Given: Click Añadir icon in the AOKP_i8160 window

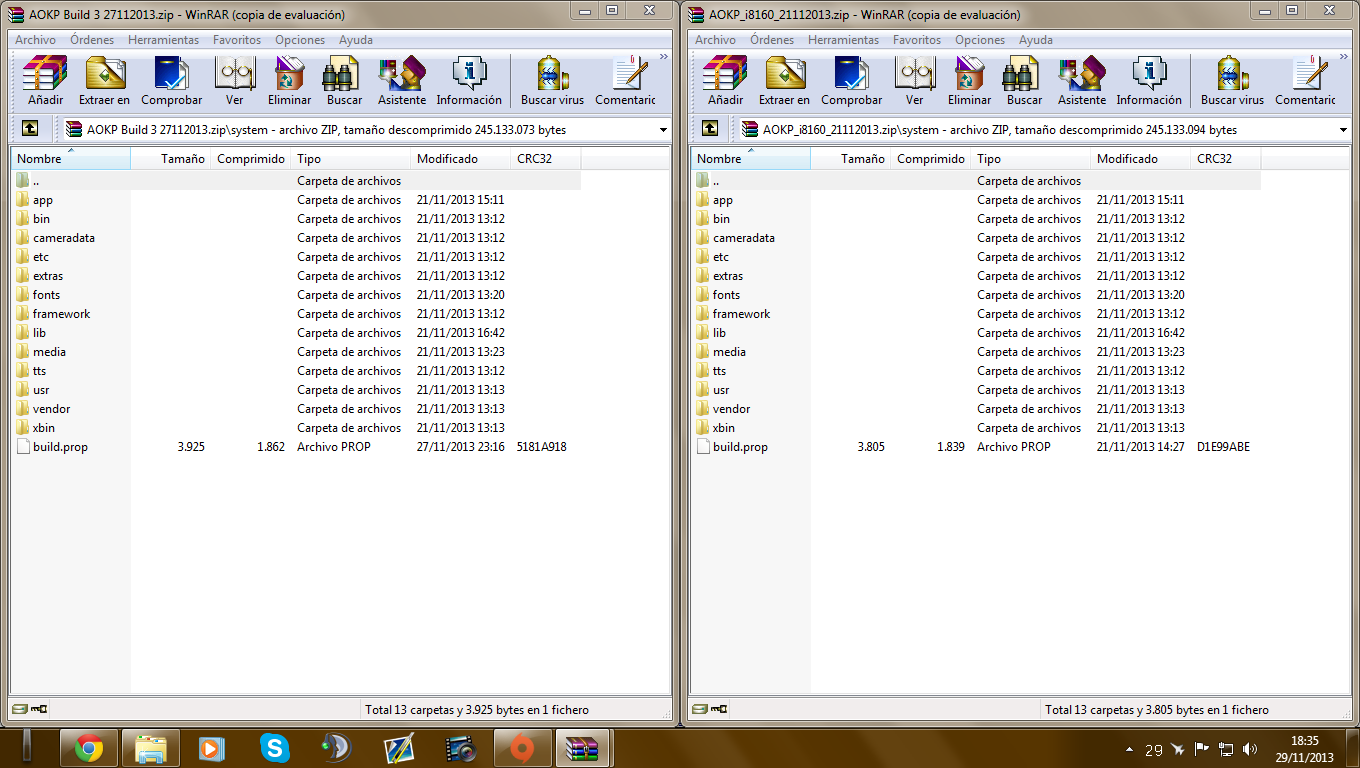Looking at the screenshot, I should tap(725, 81).
